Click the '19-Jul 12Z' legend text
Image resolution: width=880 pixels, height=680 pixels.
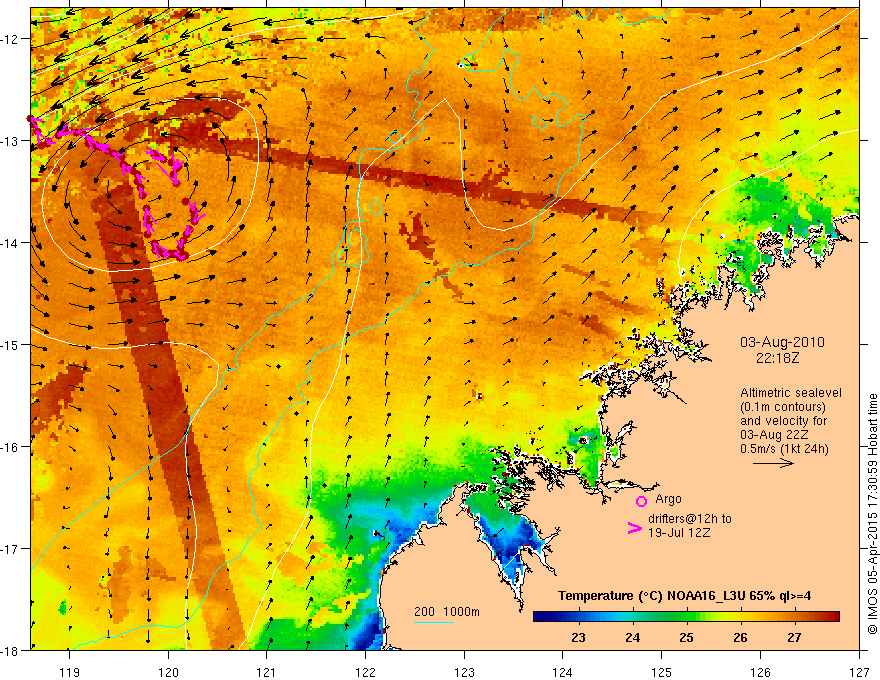[x=679, y=532]
